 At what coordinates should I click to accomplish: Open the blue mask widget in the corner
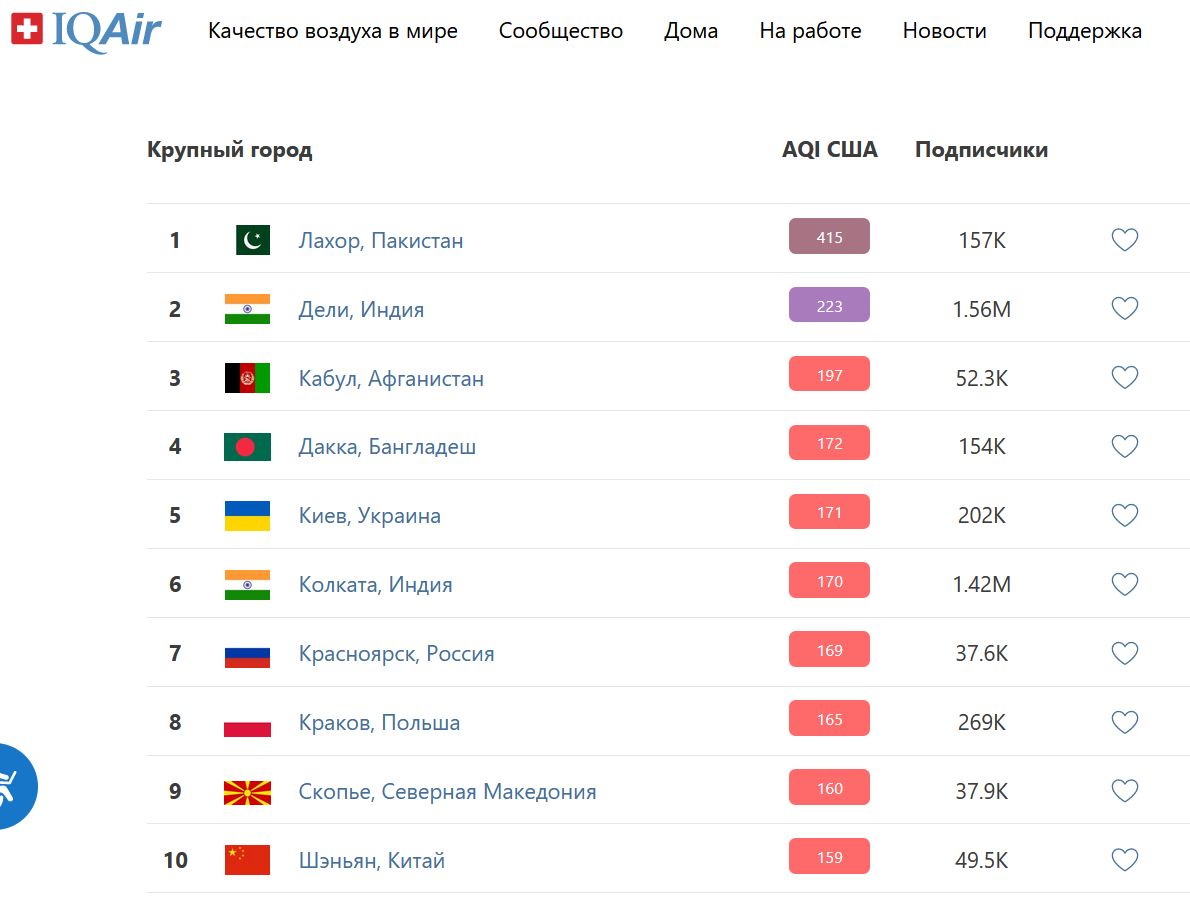pos(15,787)
